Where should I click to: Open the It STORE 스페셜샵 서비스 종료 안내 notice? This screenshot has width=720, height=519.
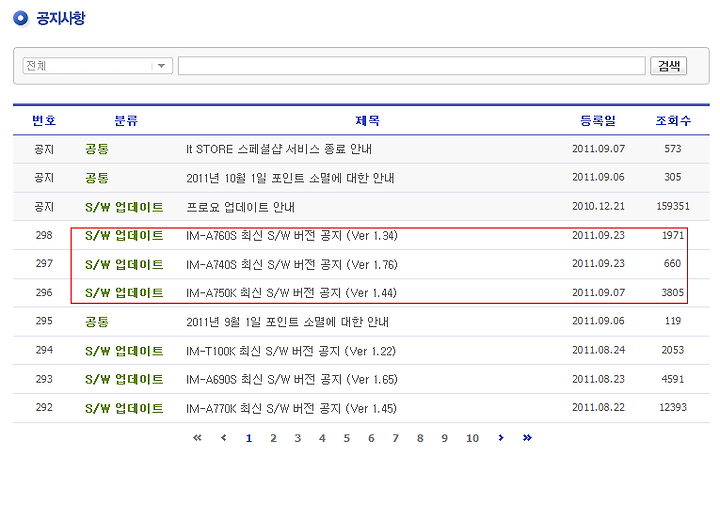[x=279, y=149]
